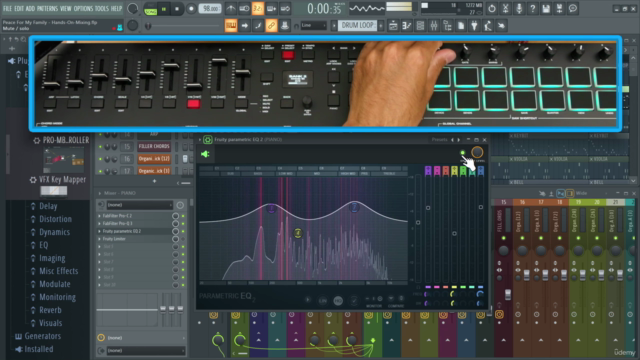Open the EDIT menu
The width and height of the screenshot is (640, 360).
[19, 8]
